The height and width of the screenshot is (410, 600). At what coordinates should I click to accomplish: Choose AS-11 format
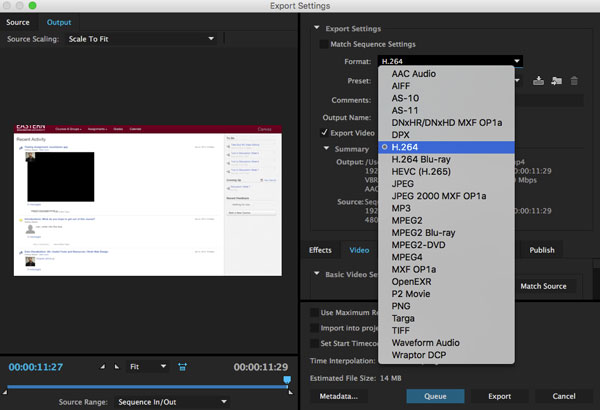coord(446,110)
